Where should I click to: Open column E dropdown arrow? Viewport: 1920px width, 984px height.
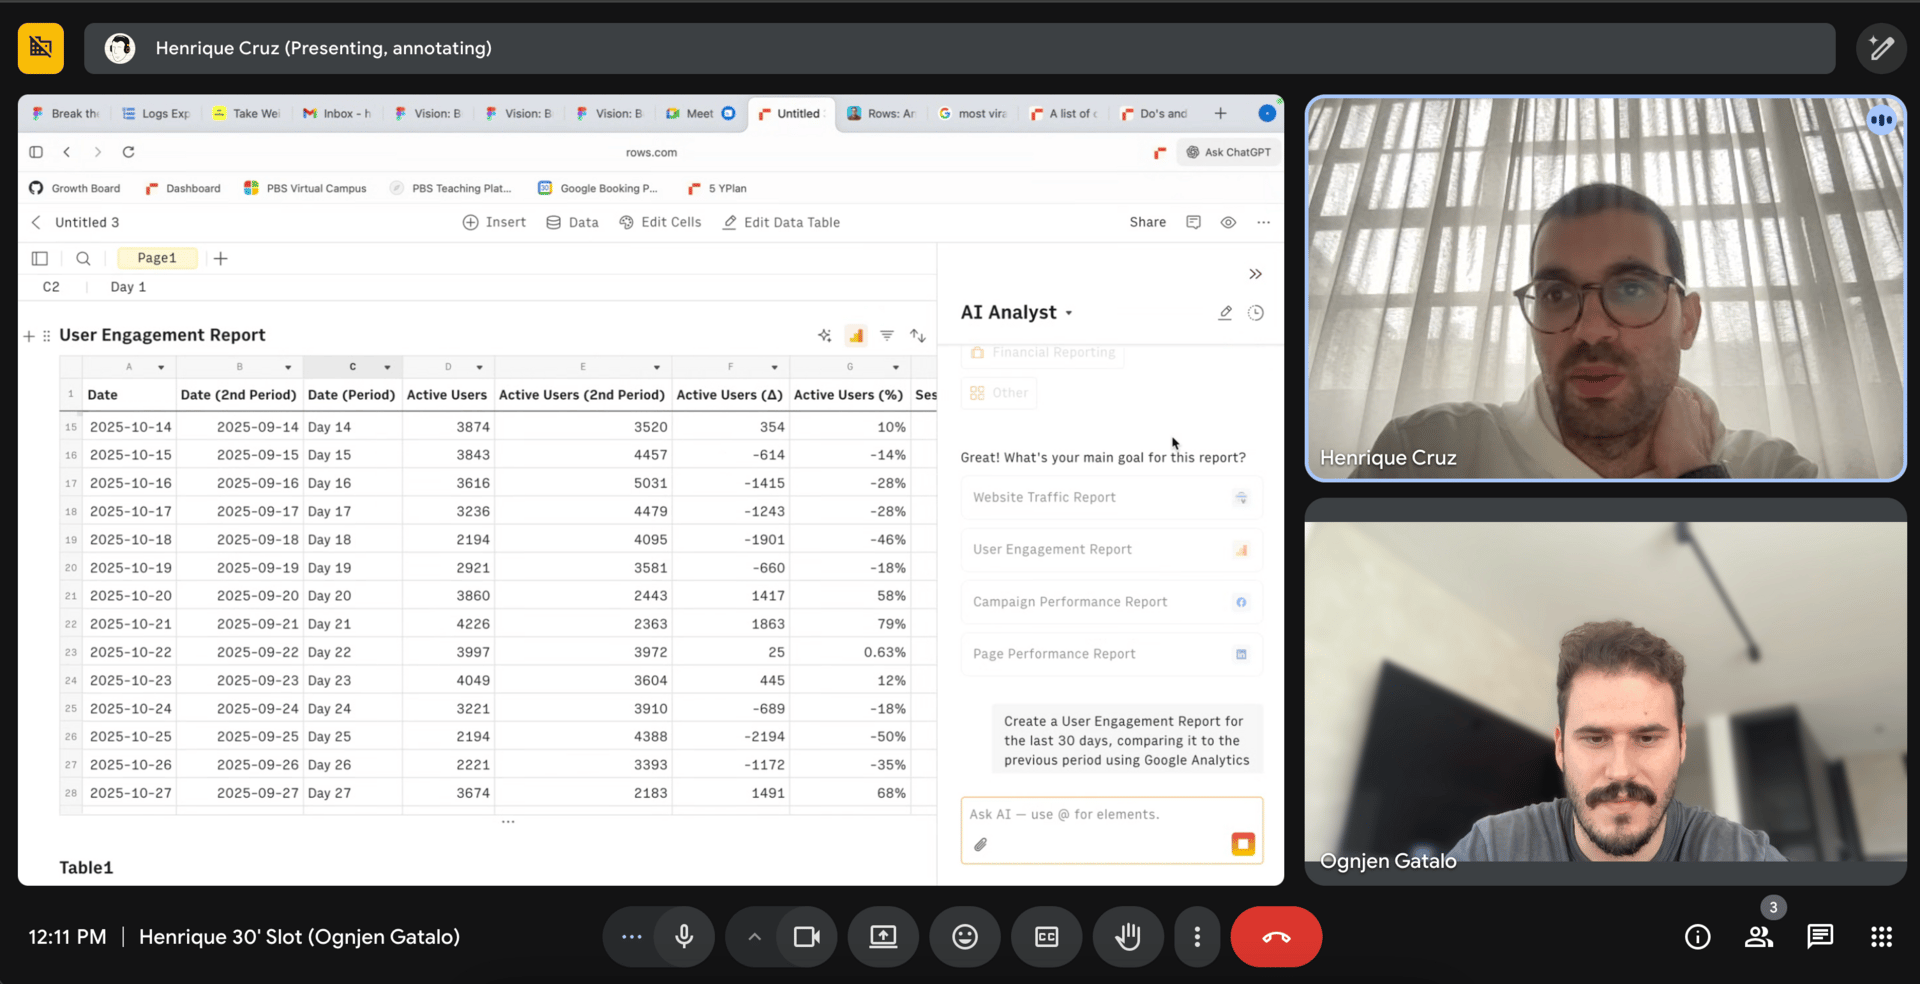[656, 367]
